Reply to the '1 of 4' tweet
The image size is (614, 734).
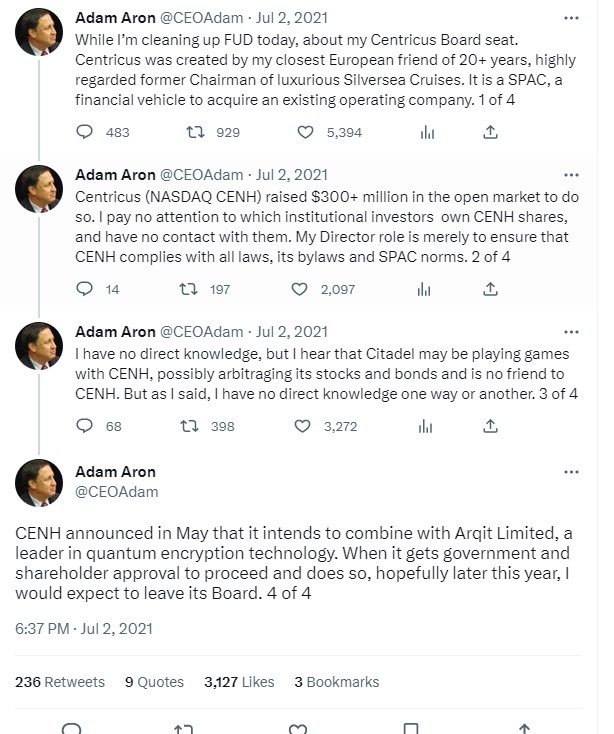pyautogui.click(x=85, y=132)
